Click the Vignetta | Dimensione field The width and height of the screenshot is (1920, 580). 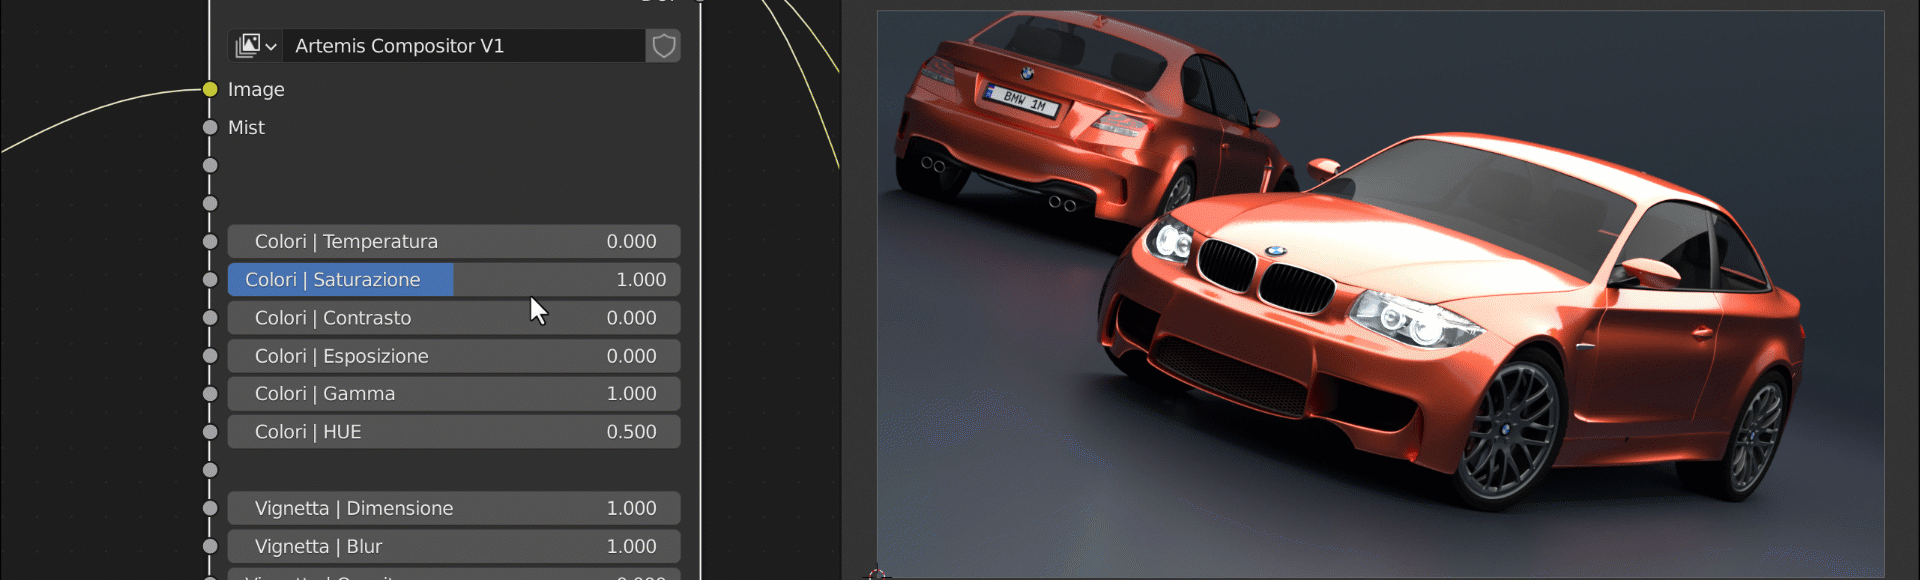click(454, 508)
